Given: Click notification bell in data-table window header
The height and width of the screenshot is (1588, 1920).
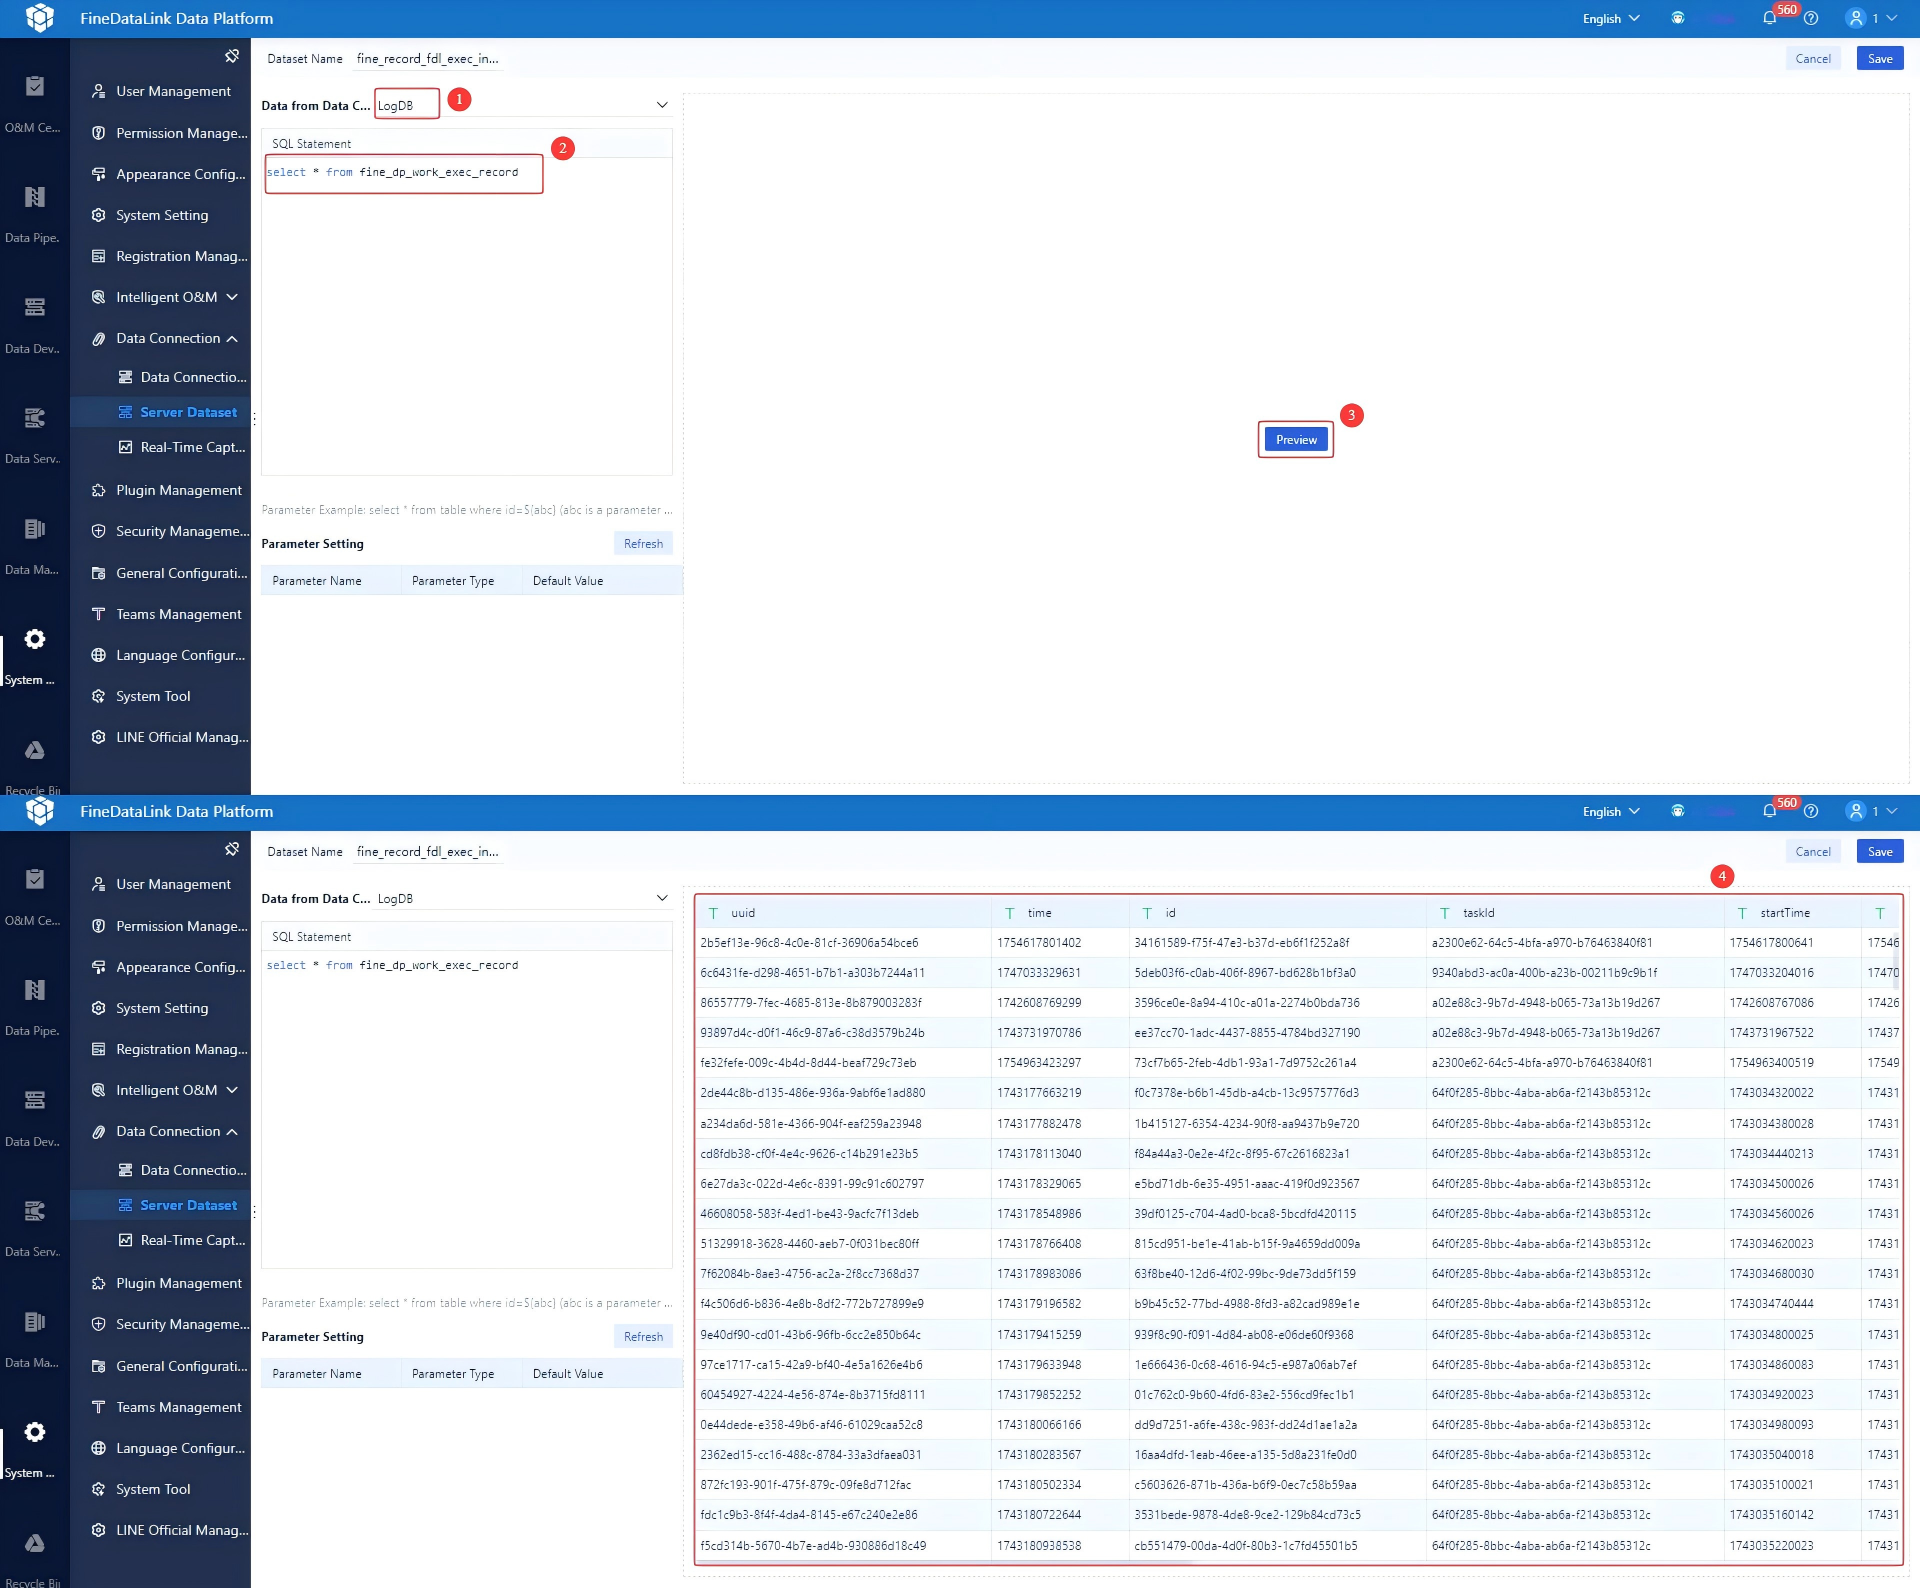Looking at the screenshot, I should coord(1769,811).
